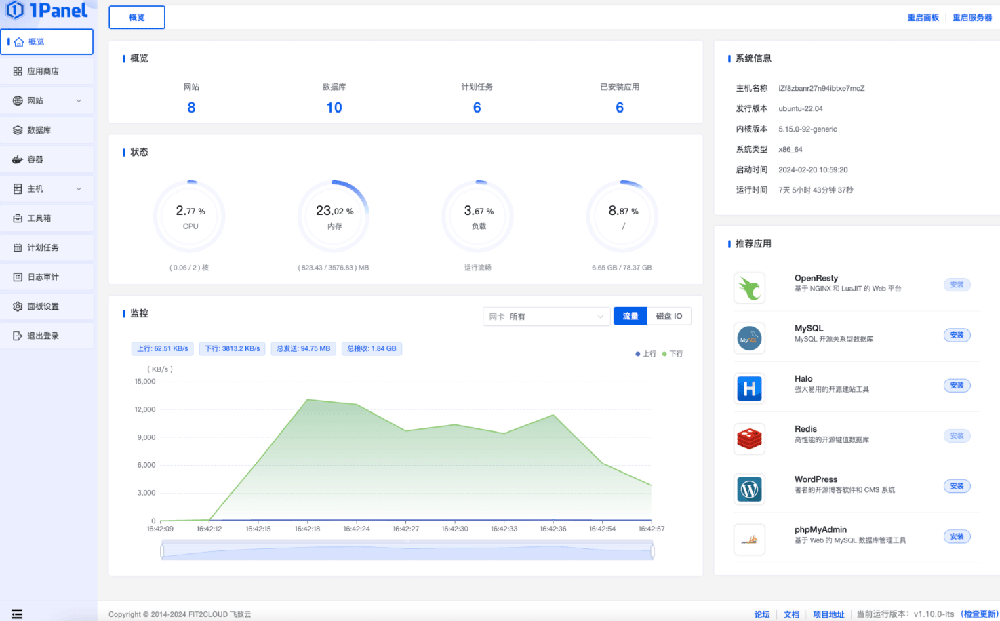This screenshot has height=621, width=1000.
Task: Select the 流量 traffic radio button
Action: pos(630,316)
